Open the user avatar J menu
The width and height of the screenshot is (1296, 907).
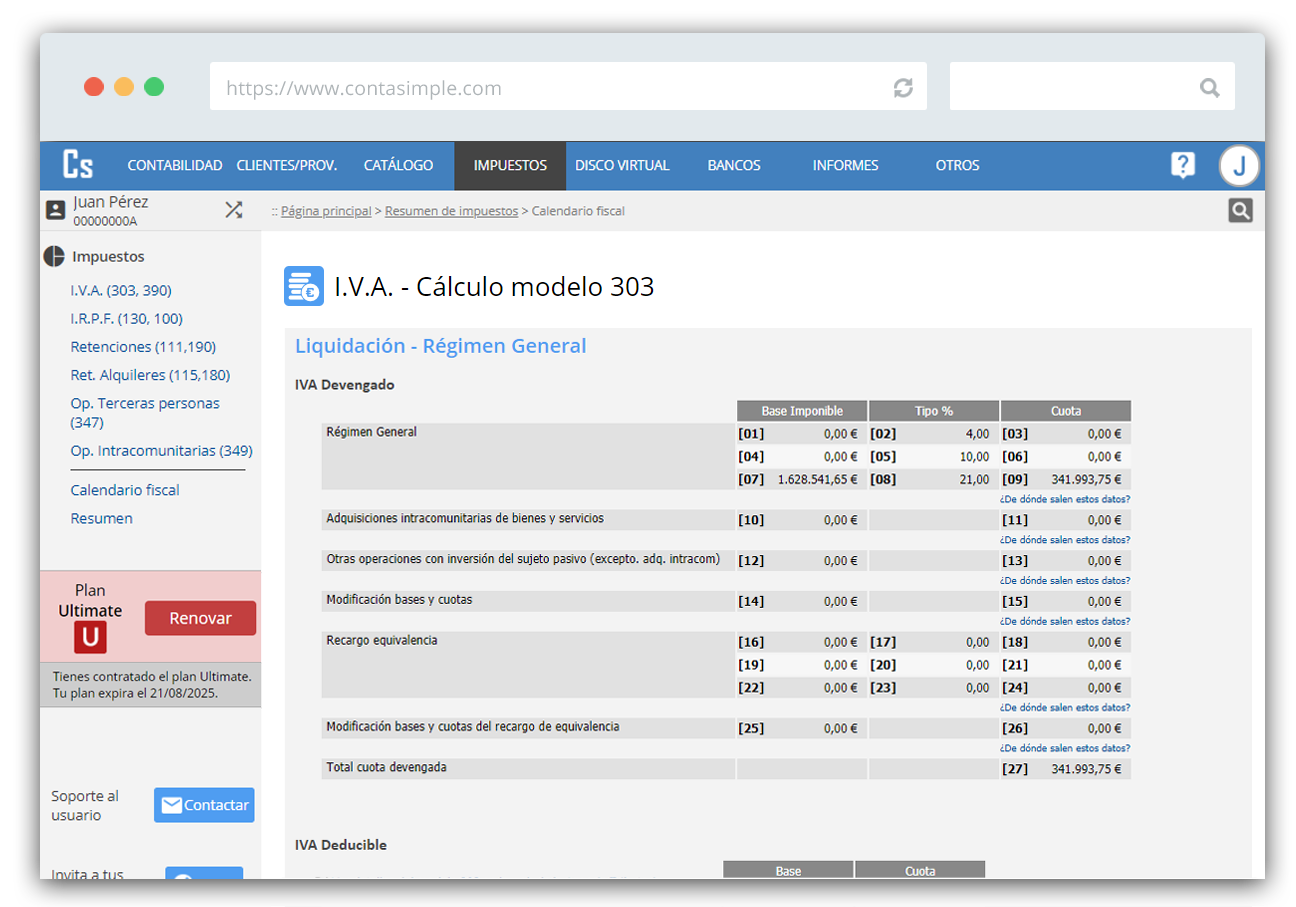click(x=1239, y=166)
